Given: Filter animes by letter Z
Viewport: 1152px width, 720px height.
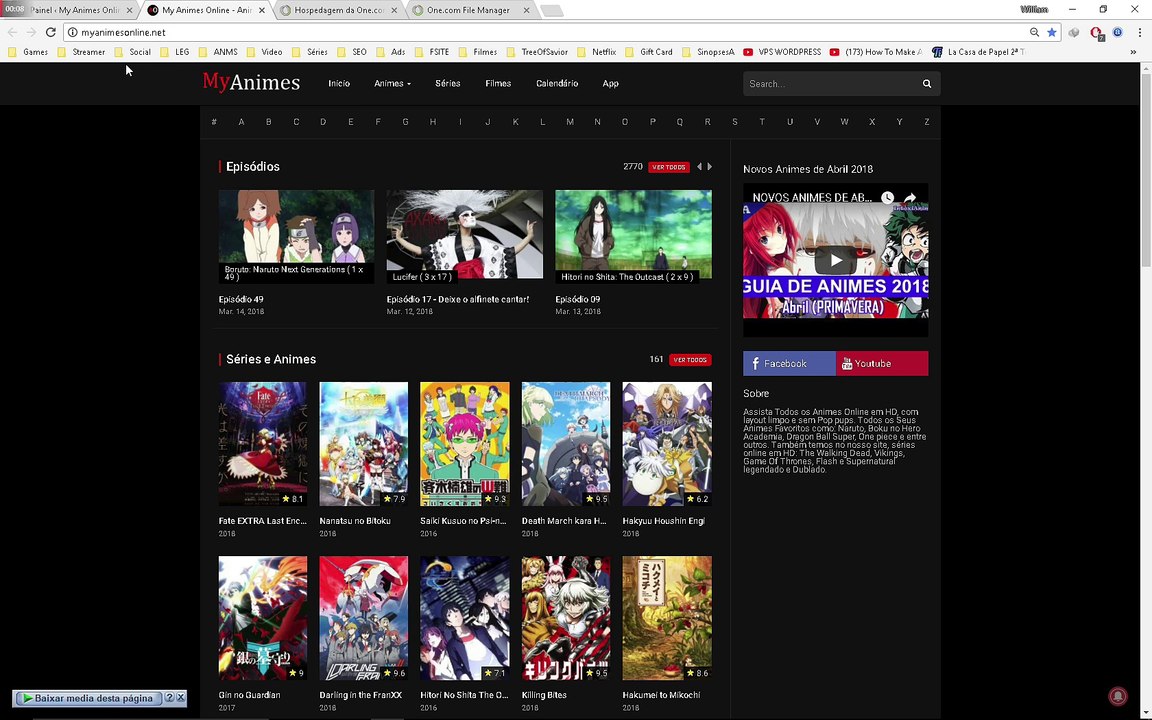Looking at the screenshot, I should [x=926, y=122].
